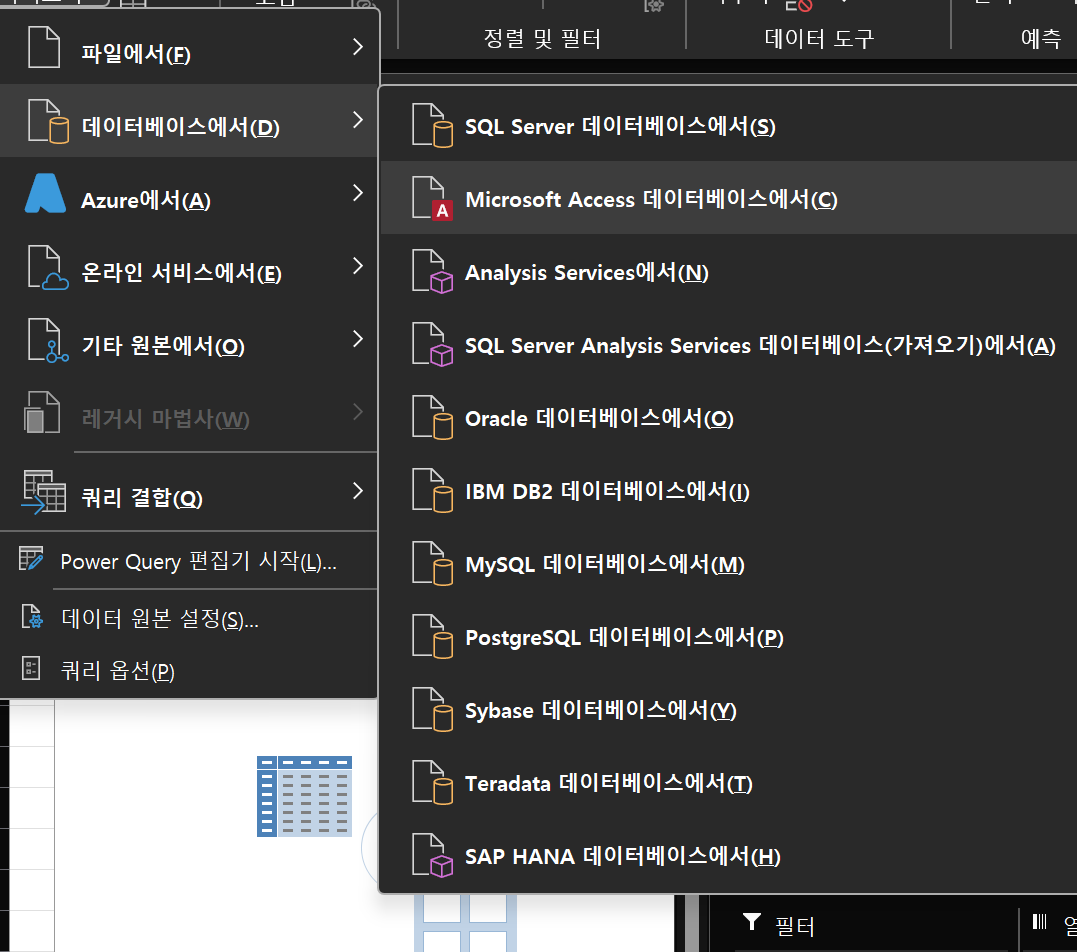Select MySQL 데이터베이스에서 entry

[604, 565]
